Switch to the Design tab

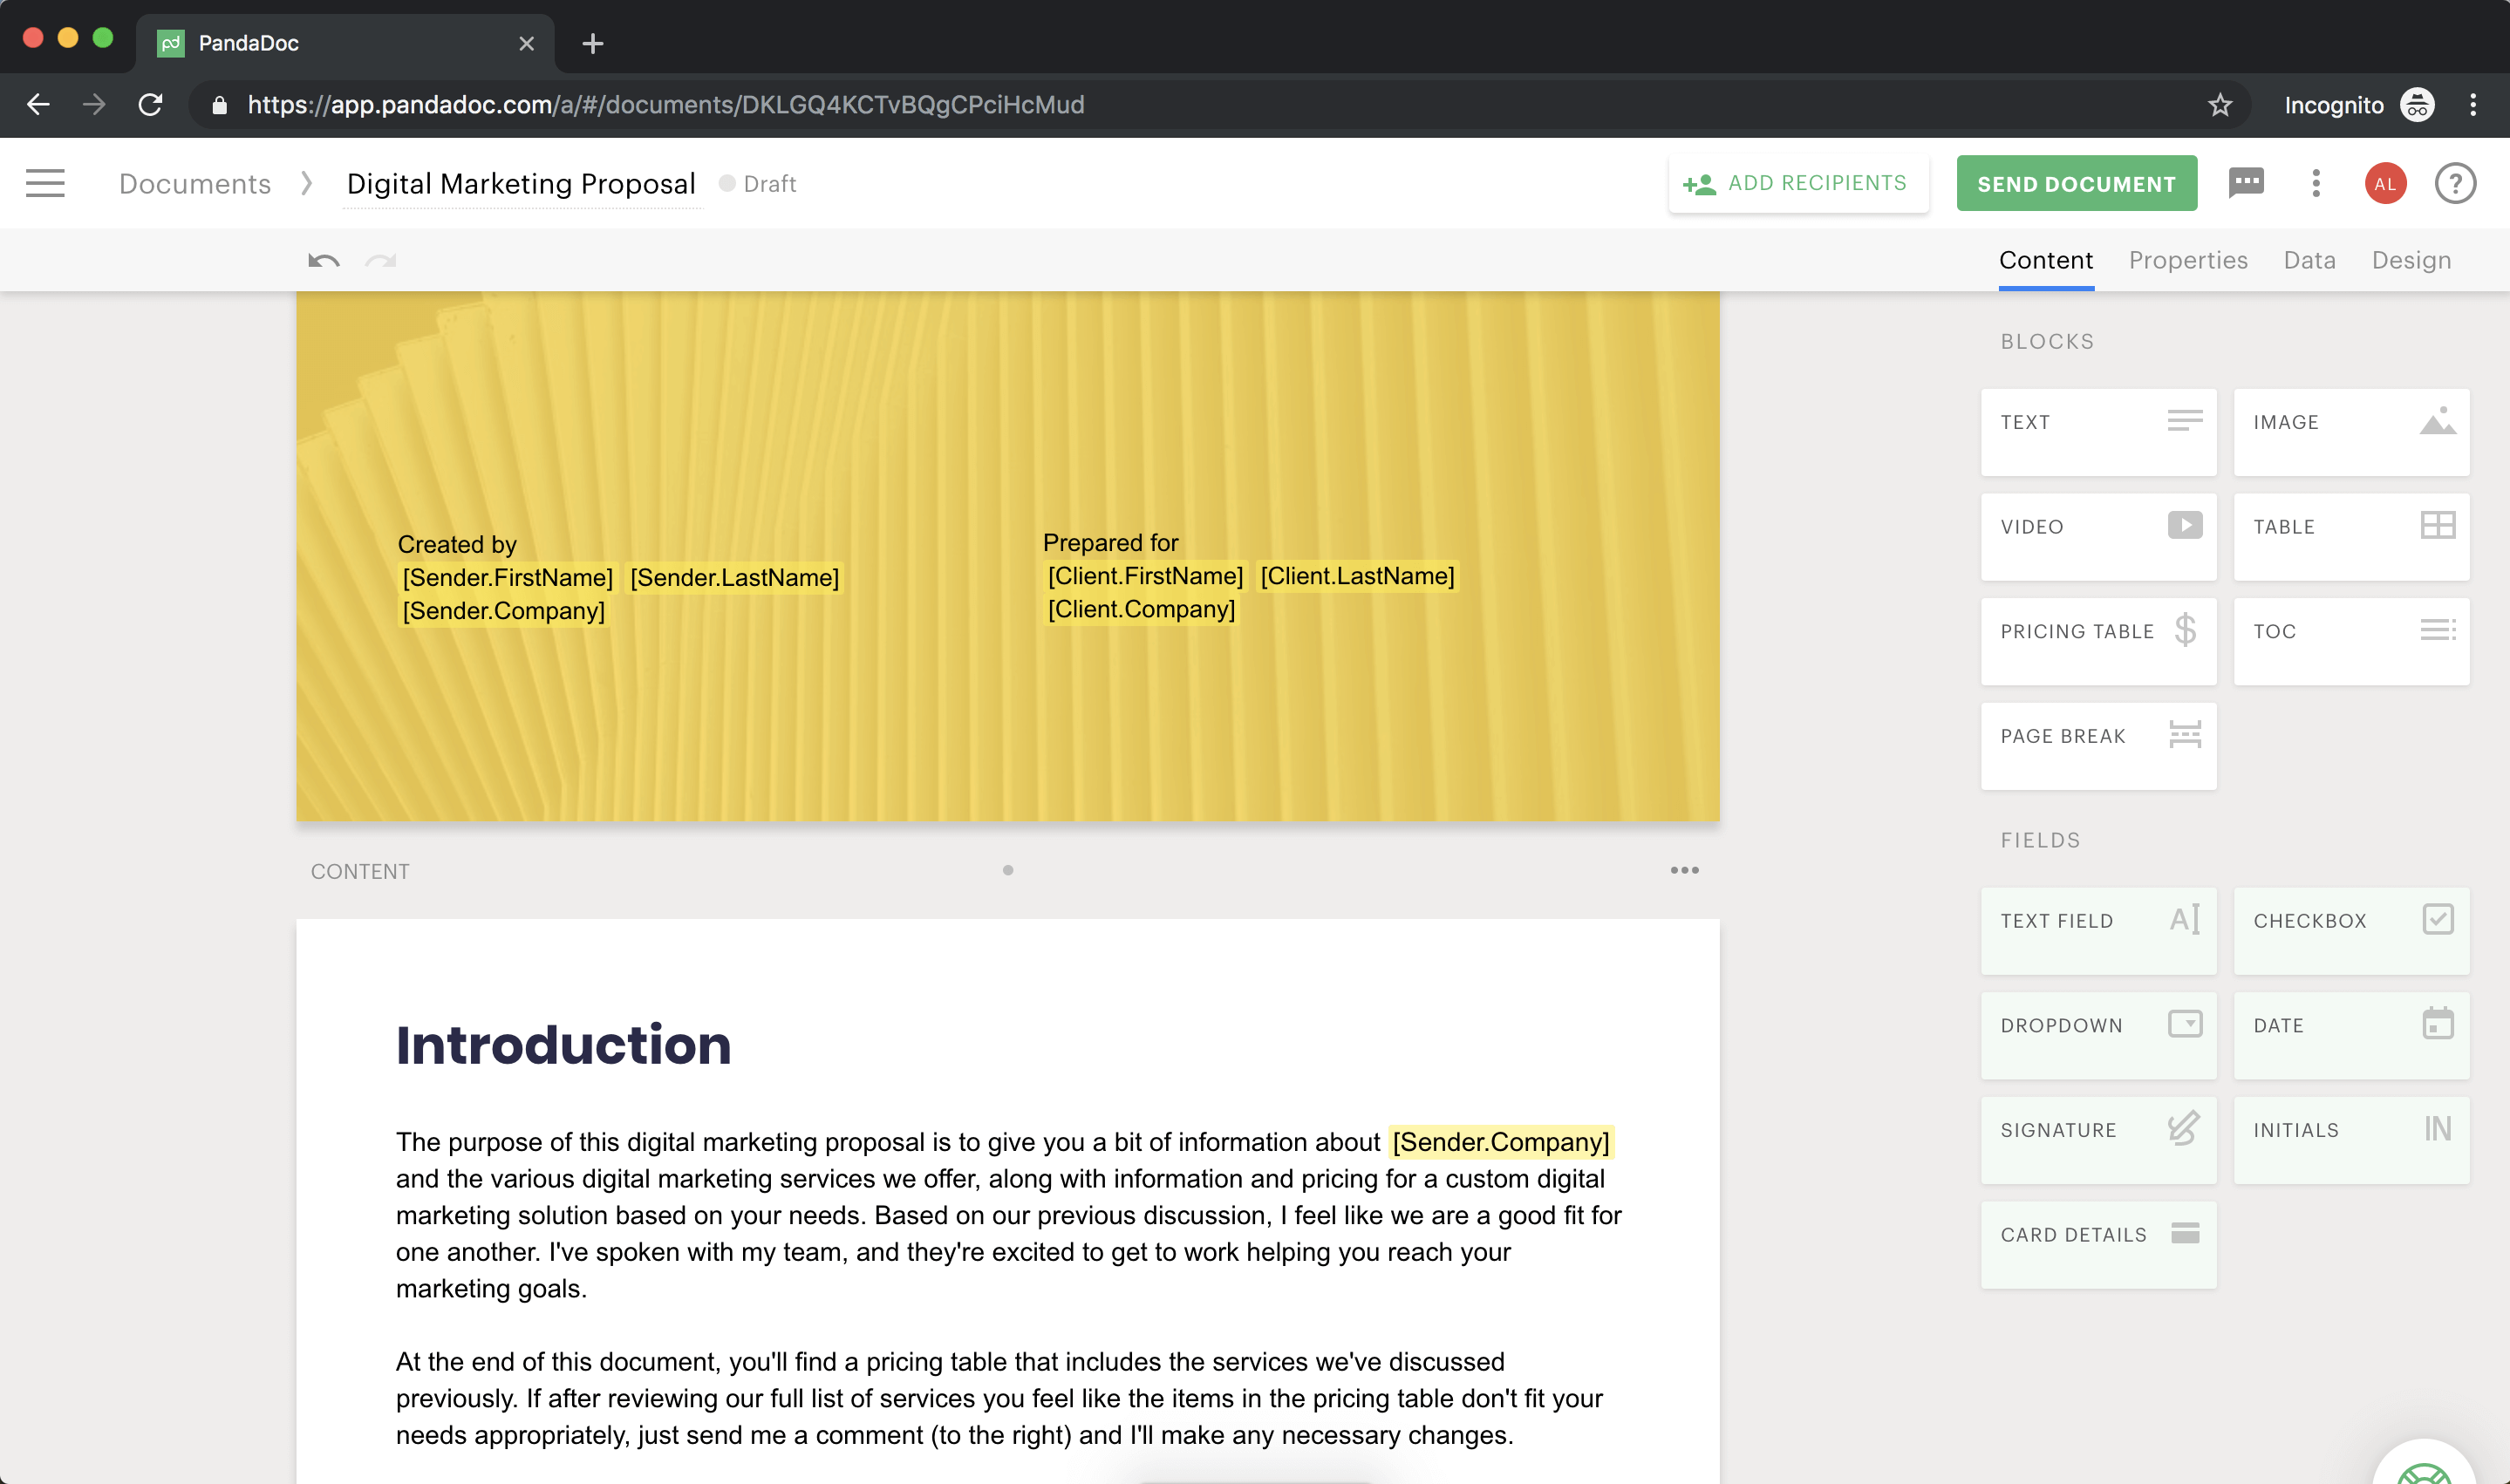(2410, 260)
